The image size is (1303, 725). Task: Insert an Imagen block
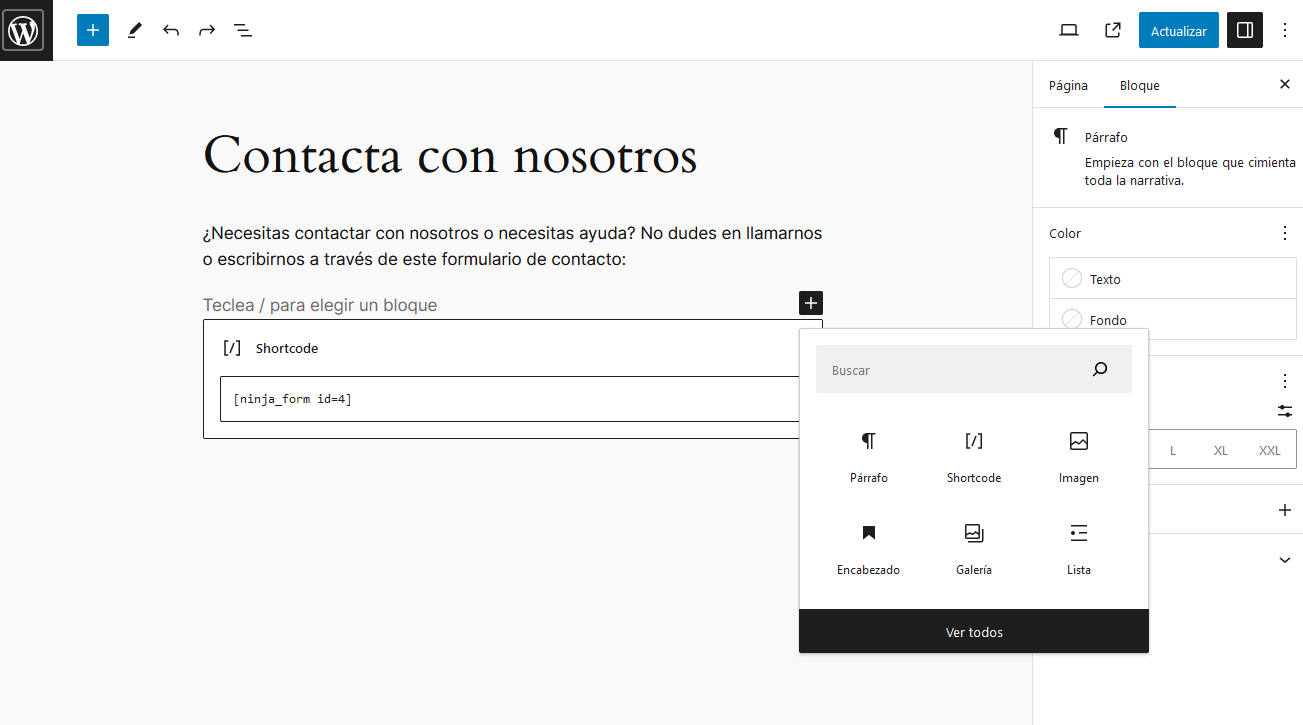1079,457
